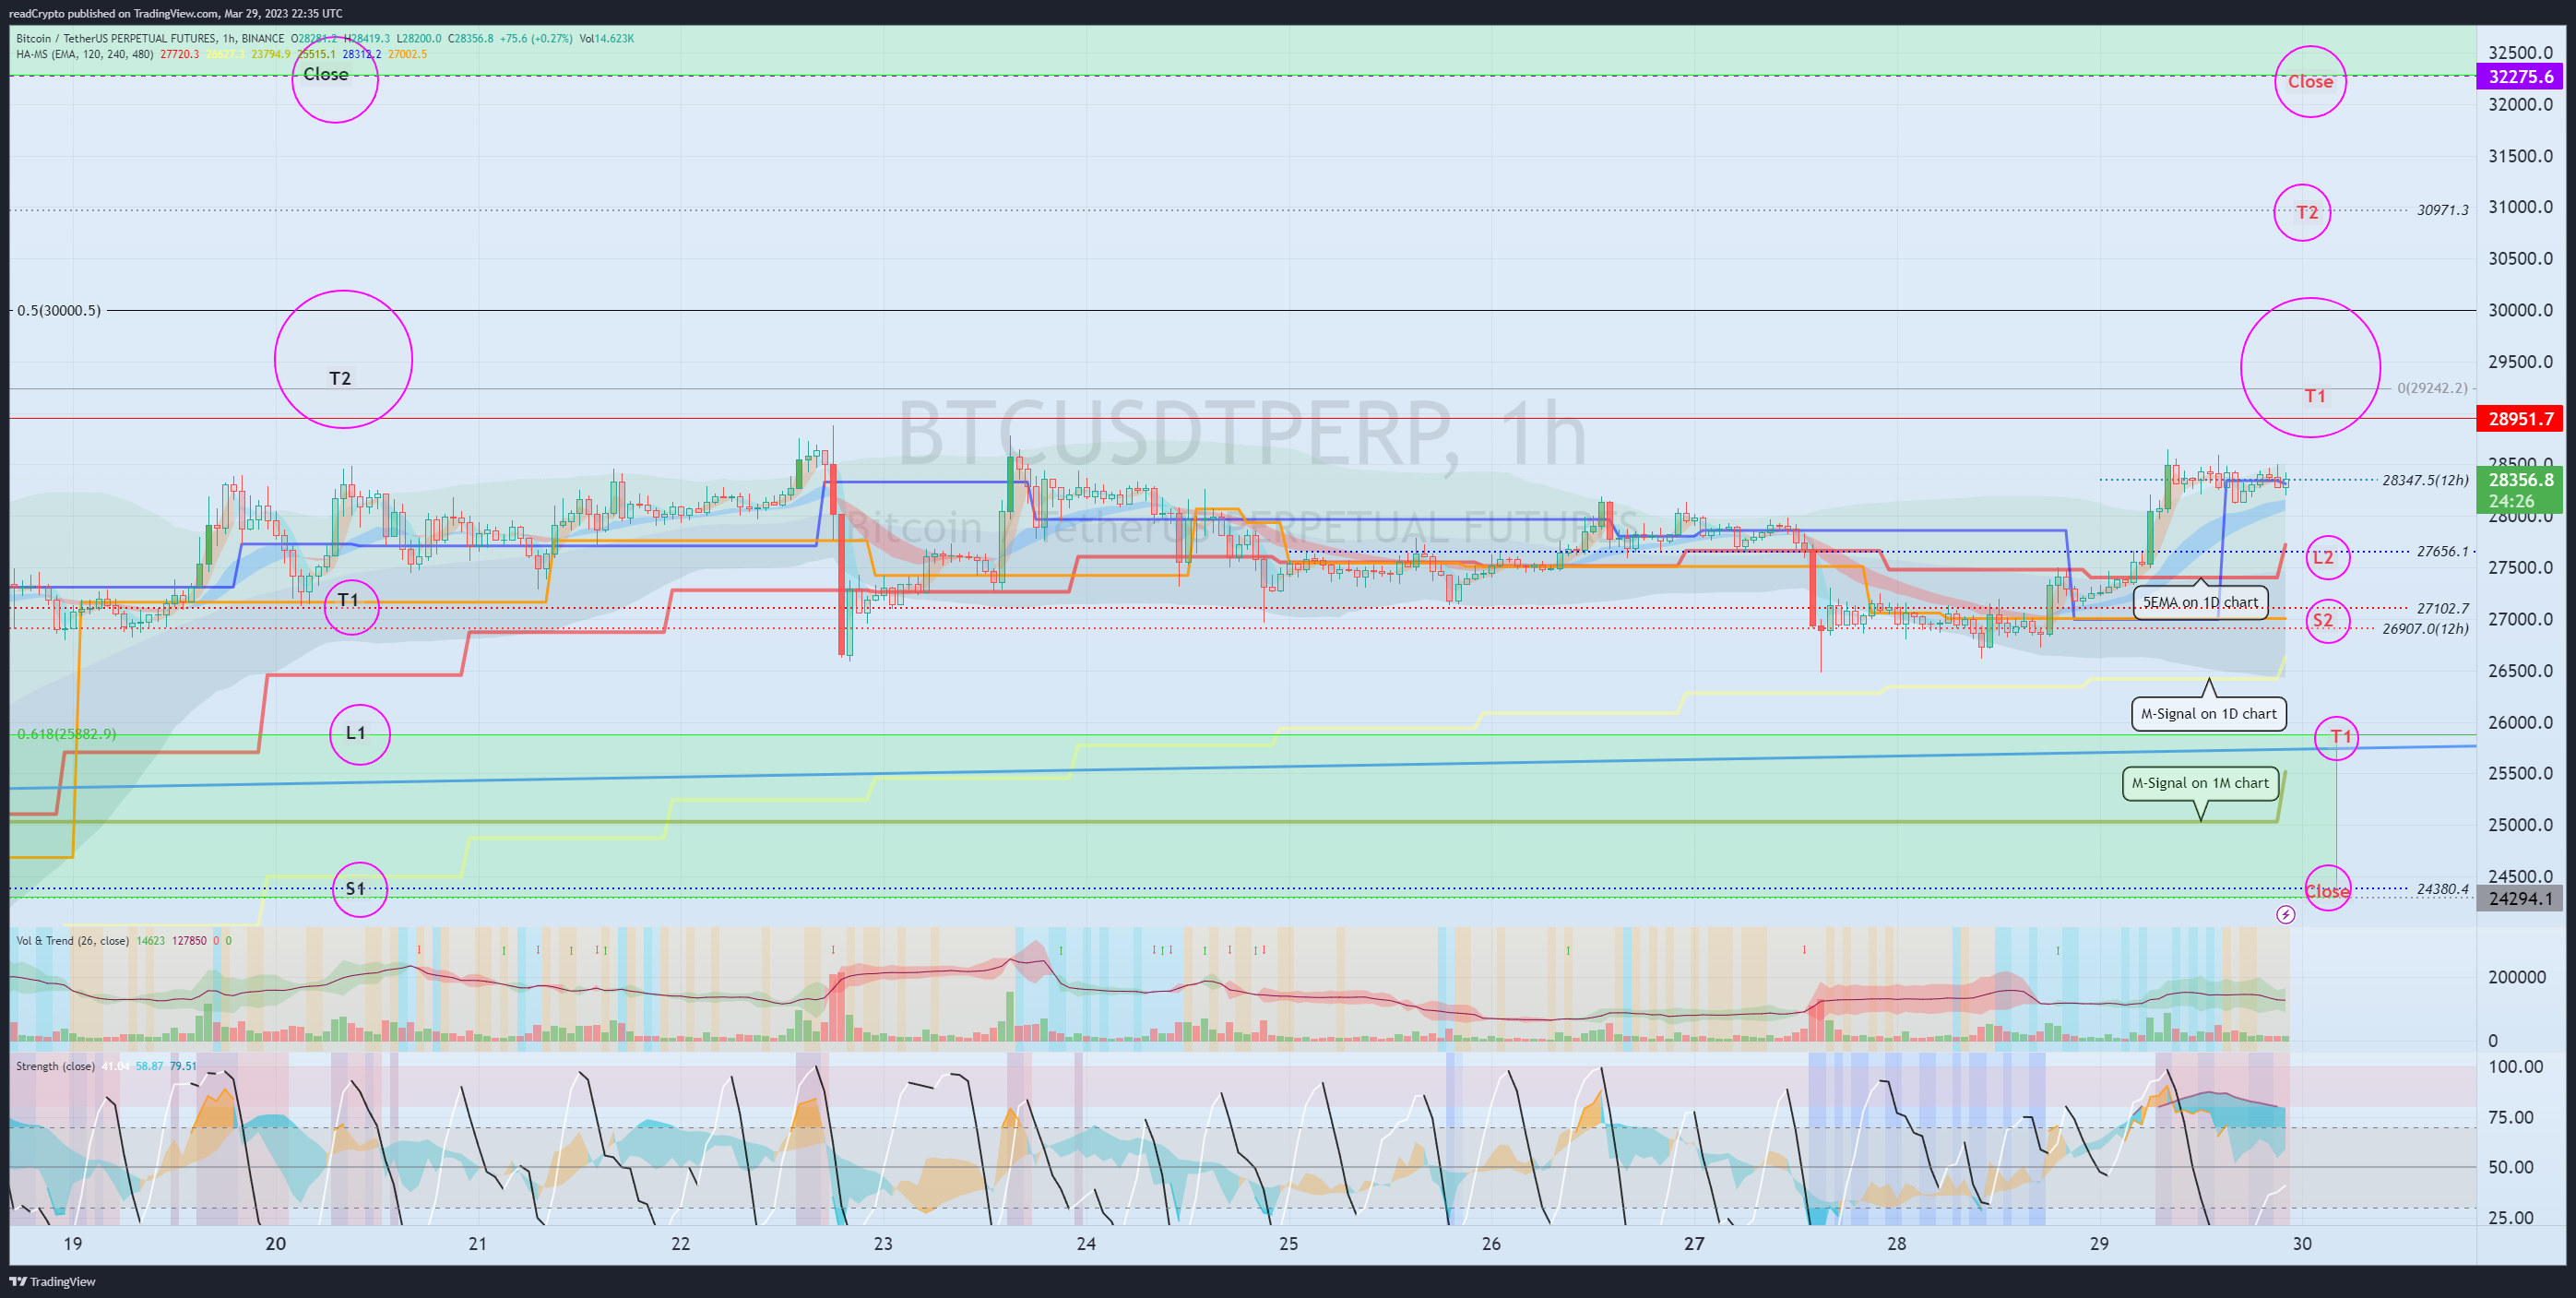Select the 0.618(25882.9) Fibonacci level label
This screenshot has width=2576, height=1298.
pos(66,734)
